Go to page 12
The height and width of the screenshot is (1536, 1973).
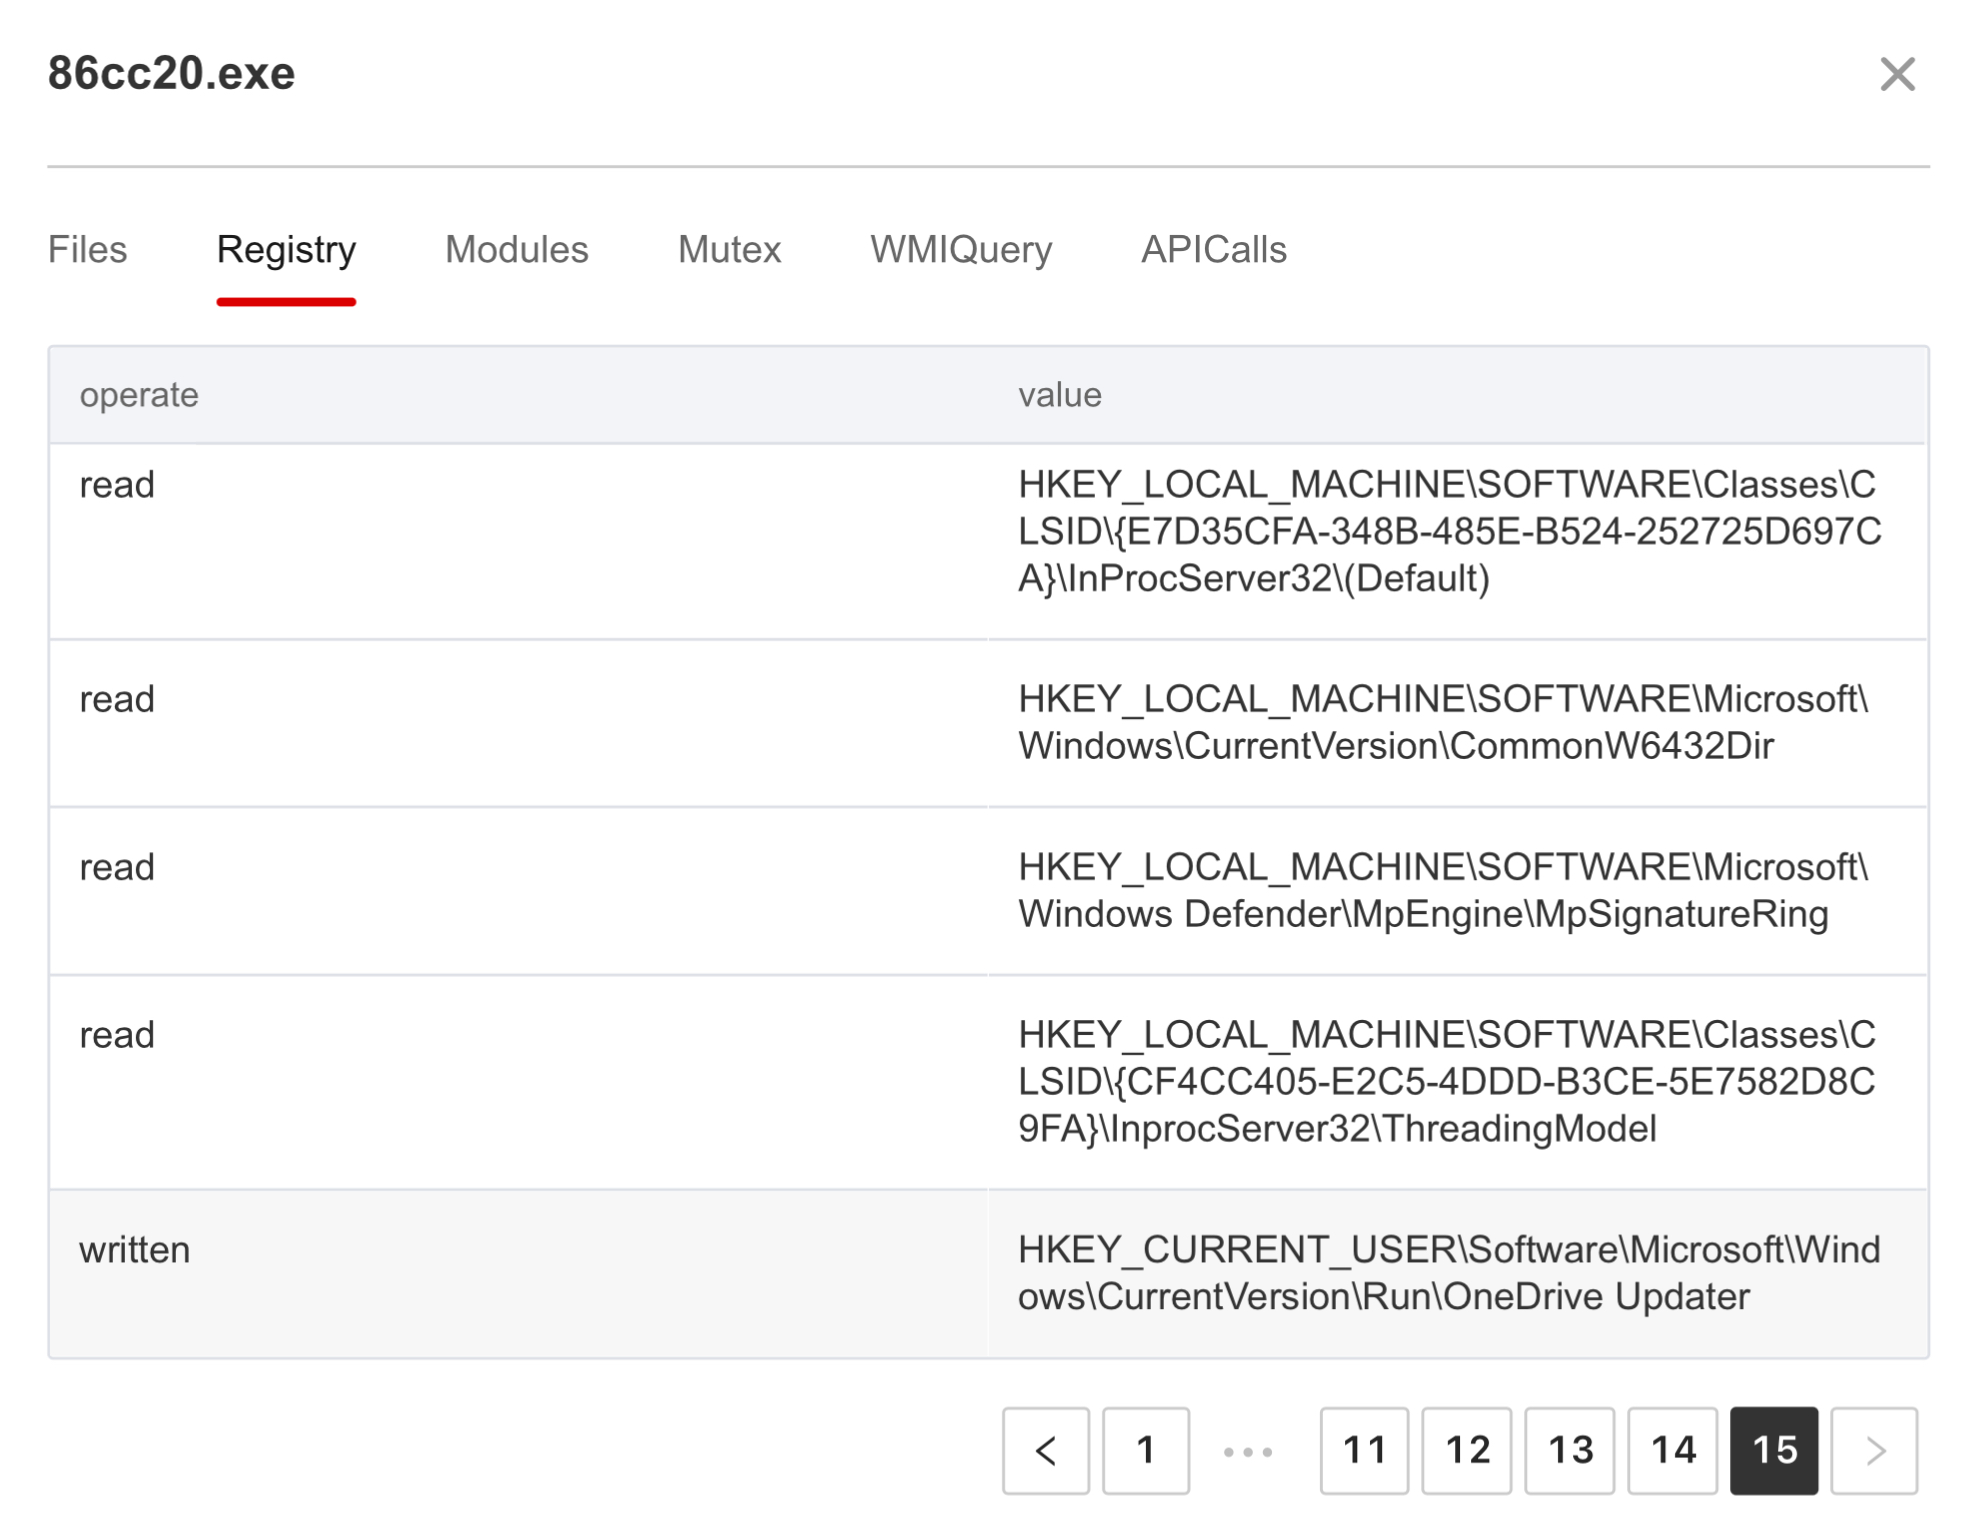pyautogui.click(x=1466, y=1450)
